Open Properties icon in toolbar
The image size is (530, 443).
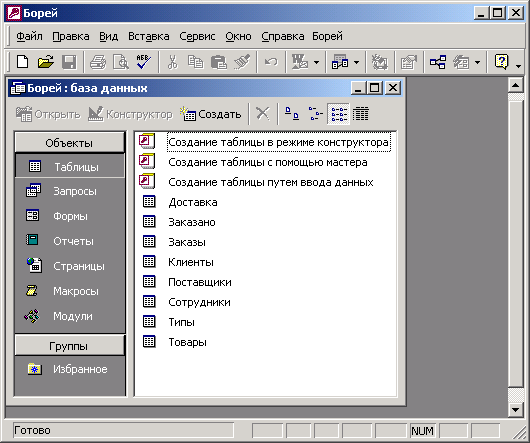click(x=408, y=62)
